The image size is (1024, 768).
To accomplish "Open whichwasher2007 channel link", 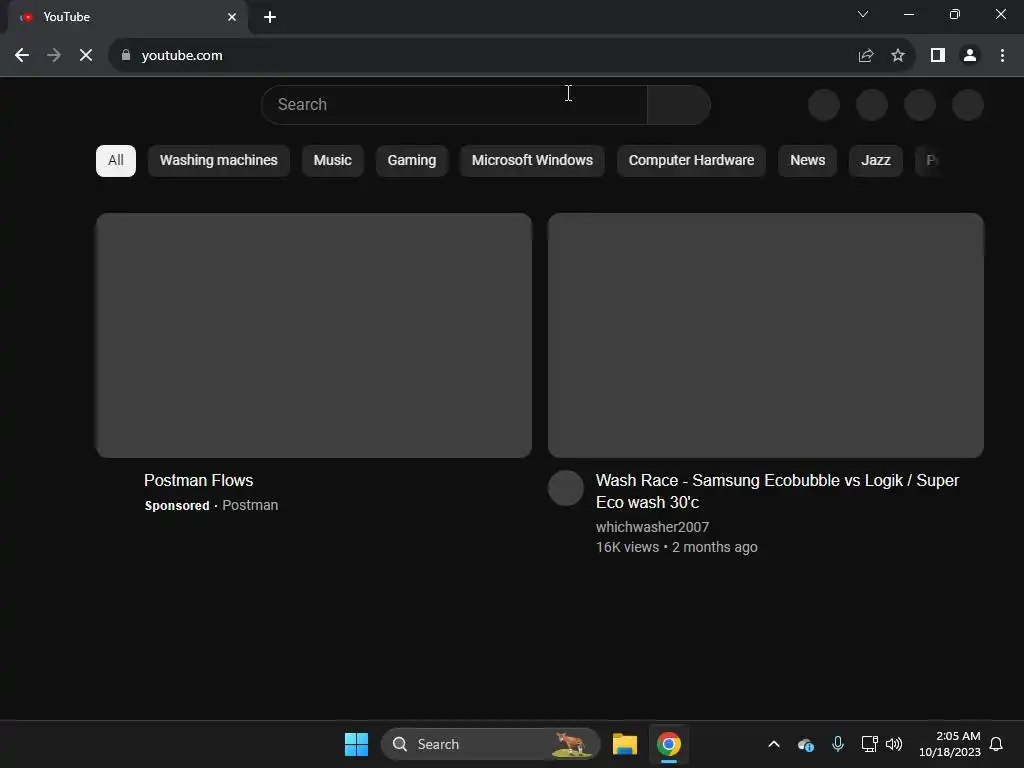I will coord(652,527).
